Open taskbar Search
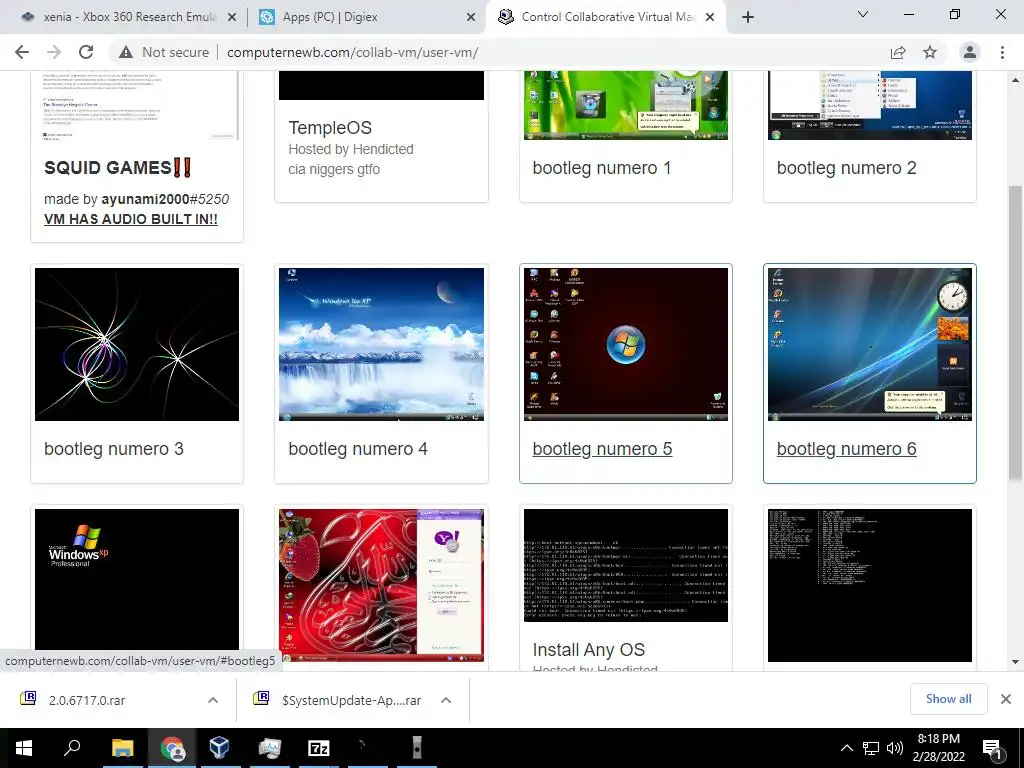This screenshot has height=768, width=1024. (72, 748)
